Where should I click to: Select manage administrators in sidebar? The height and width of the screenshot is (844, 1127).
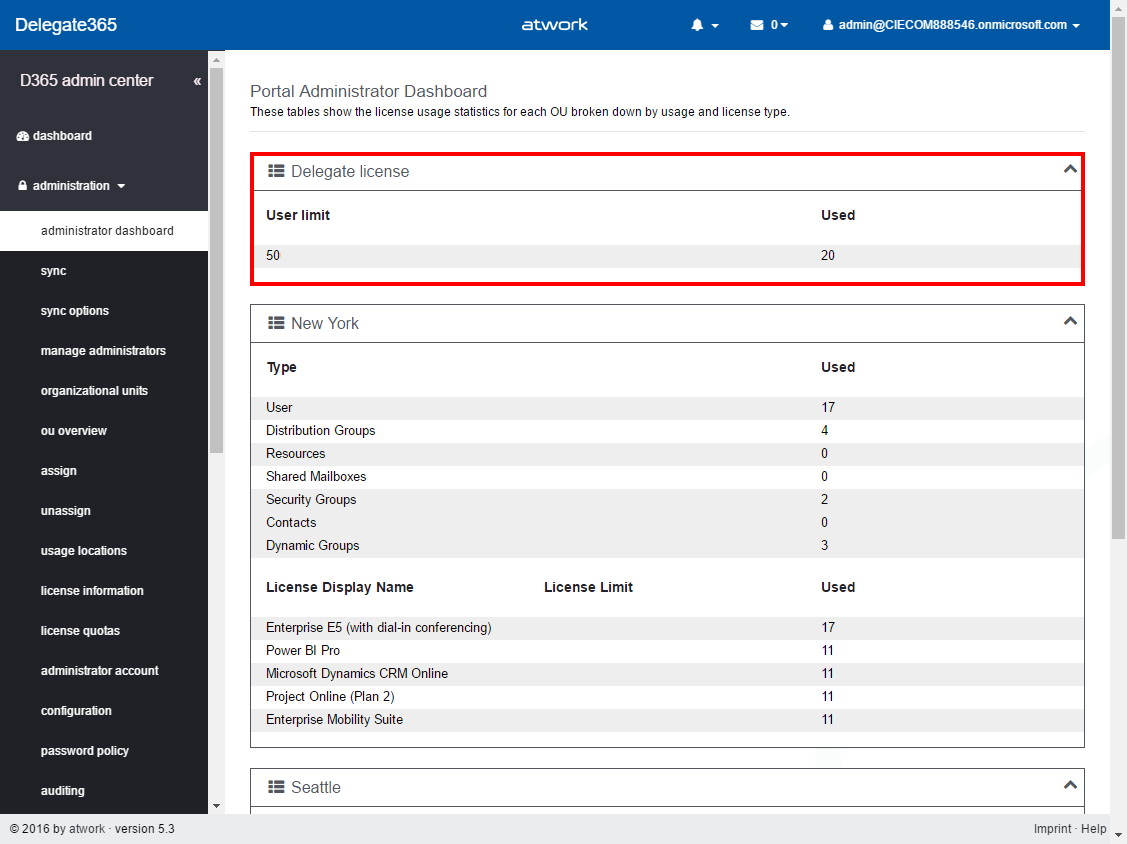pyautogui.click(x=103, y=351)
